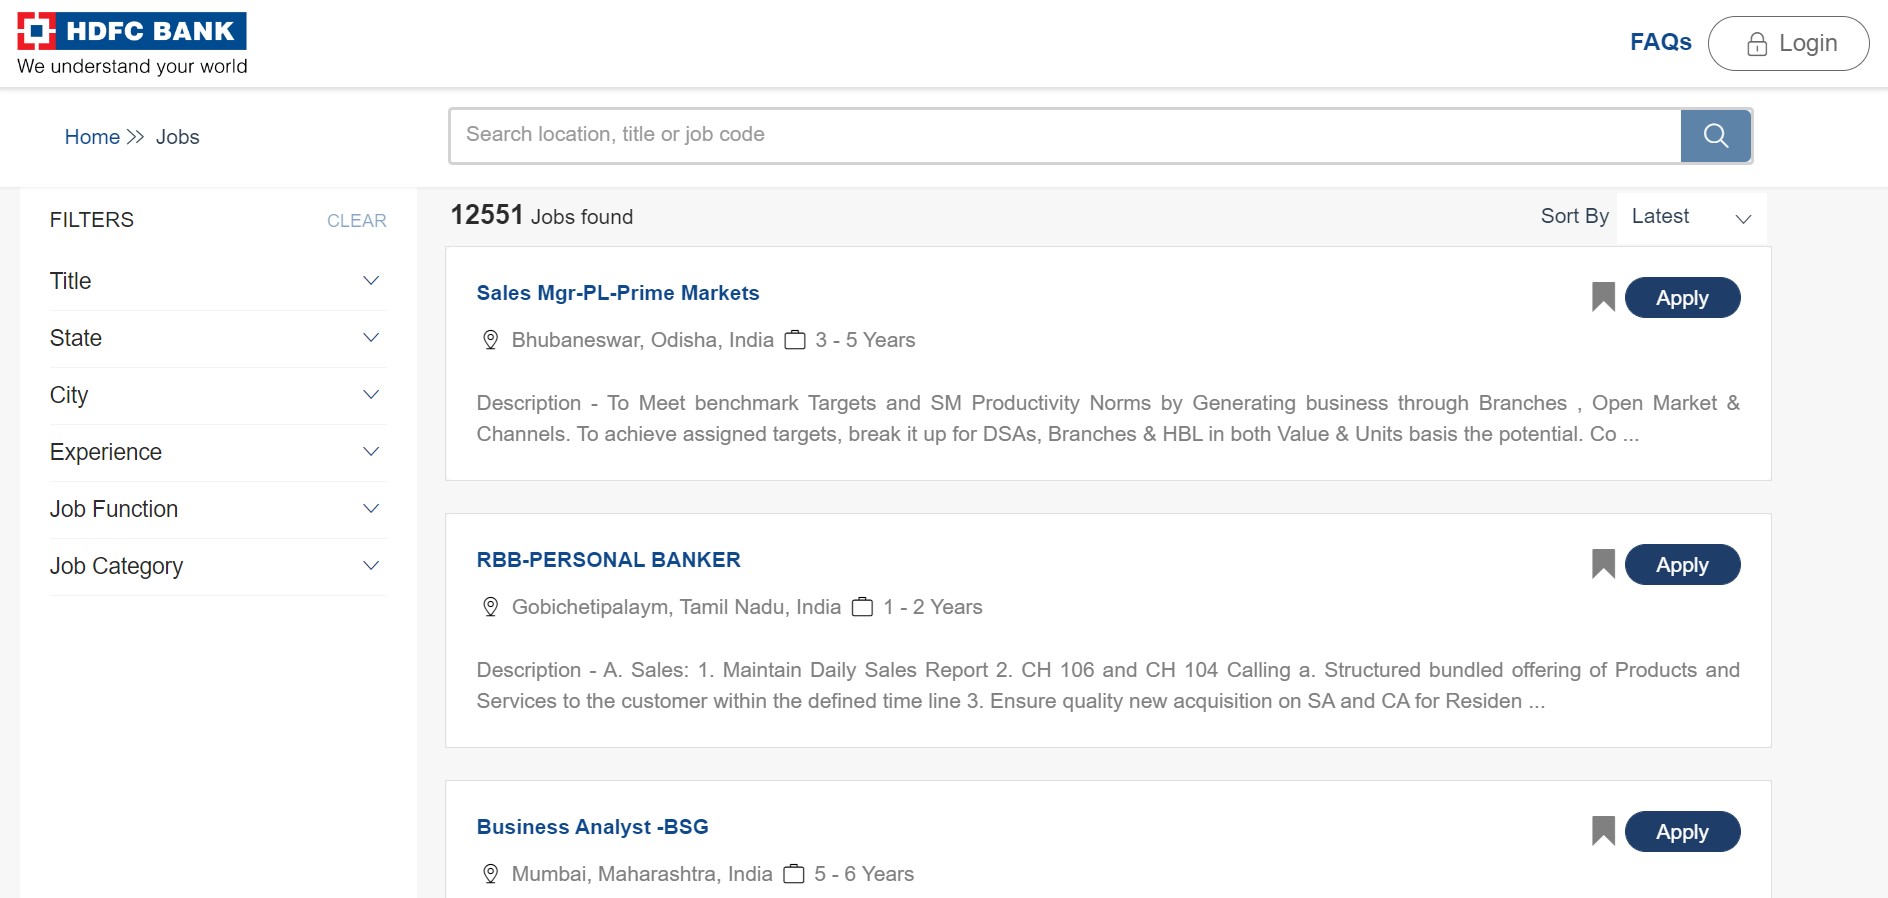
Task: Expand the City filter
Action: [218, 395]
